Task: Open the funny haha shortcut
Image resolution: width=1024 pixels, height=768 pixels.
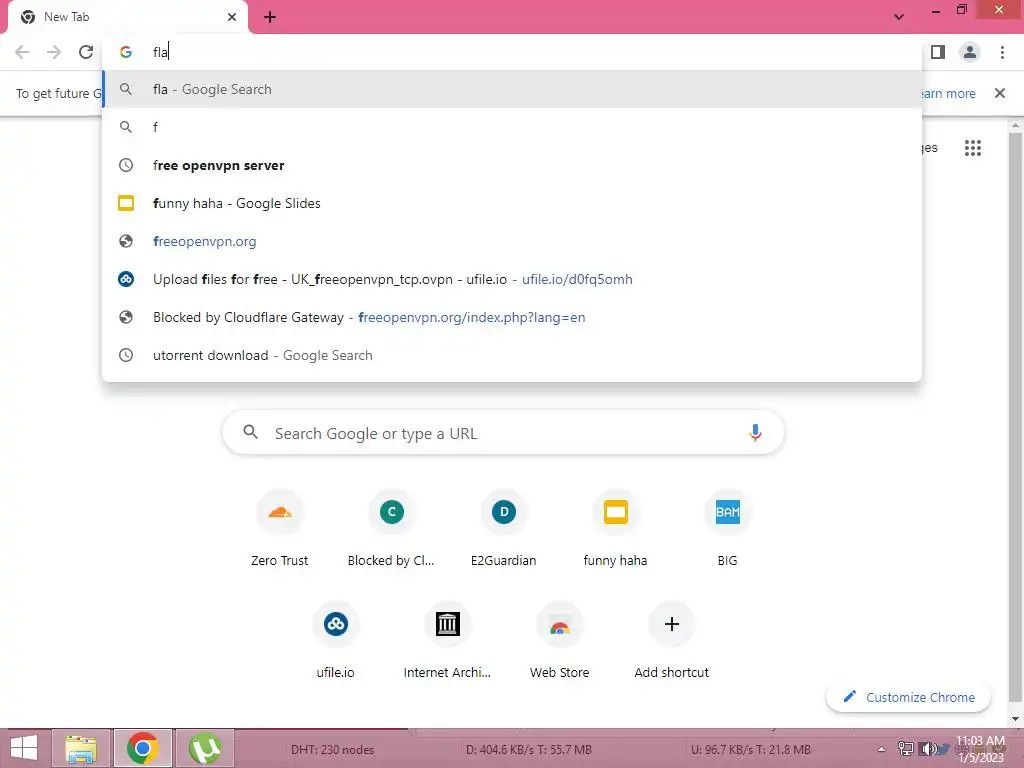Action: click(615, 530)
